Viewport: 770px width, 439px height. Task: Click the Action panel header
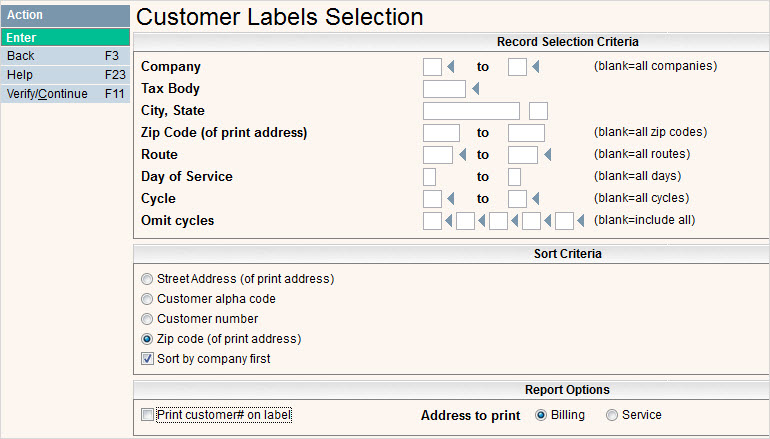[65, 15]
